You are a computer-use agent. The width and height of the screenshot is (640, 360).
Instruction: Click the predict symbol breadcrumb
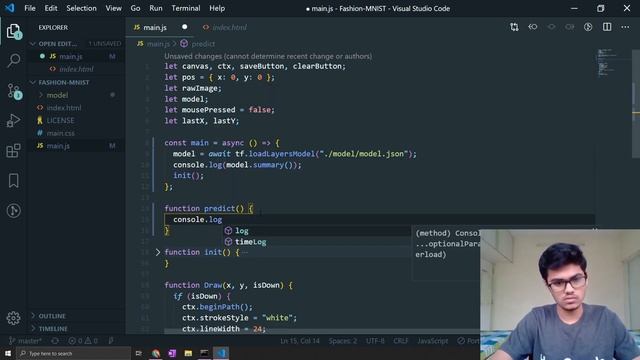(x=198, y=44)
